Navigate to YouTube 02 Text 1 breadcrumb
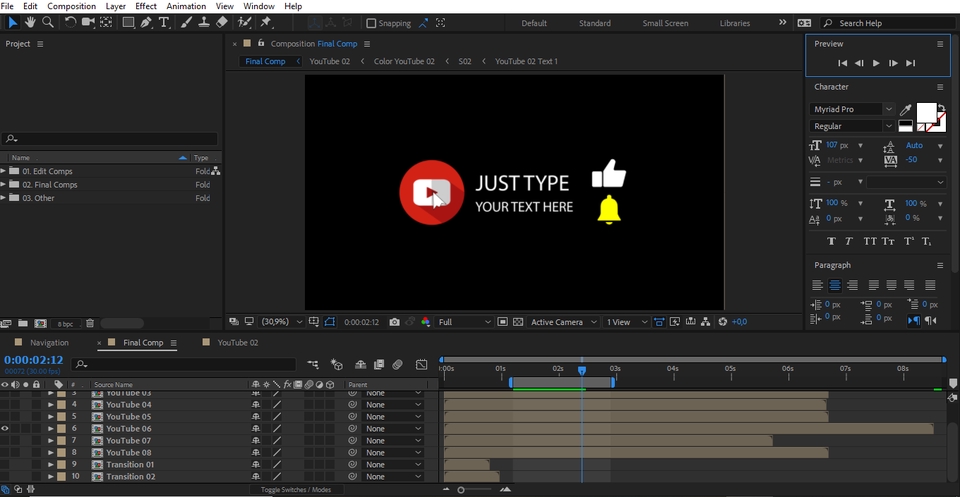Screen dimensions: 960x497 [526, 61]
